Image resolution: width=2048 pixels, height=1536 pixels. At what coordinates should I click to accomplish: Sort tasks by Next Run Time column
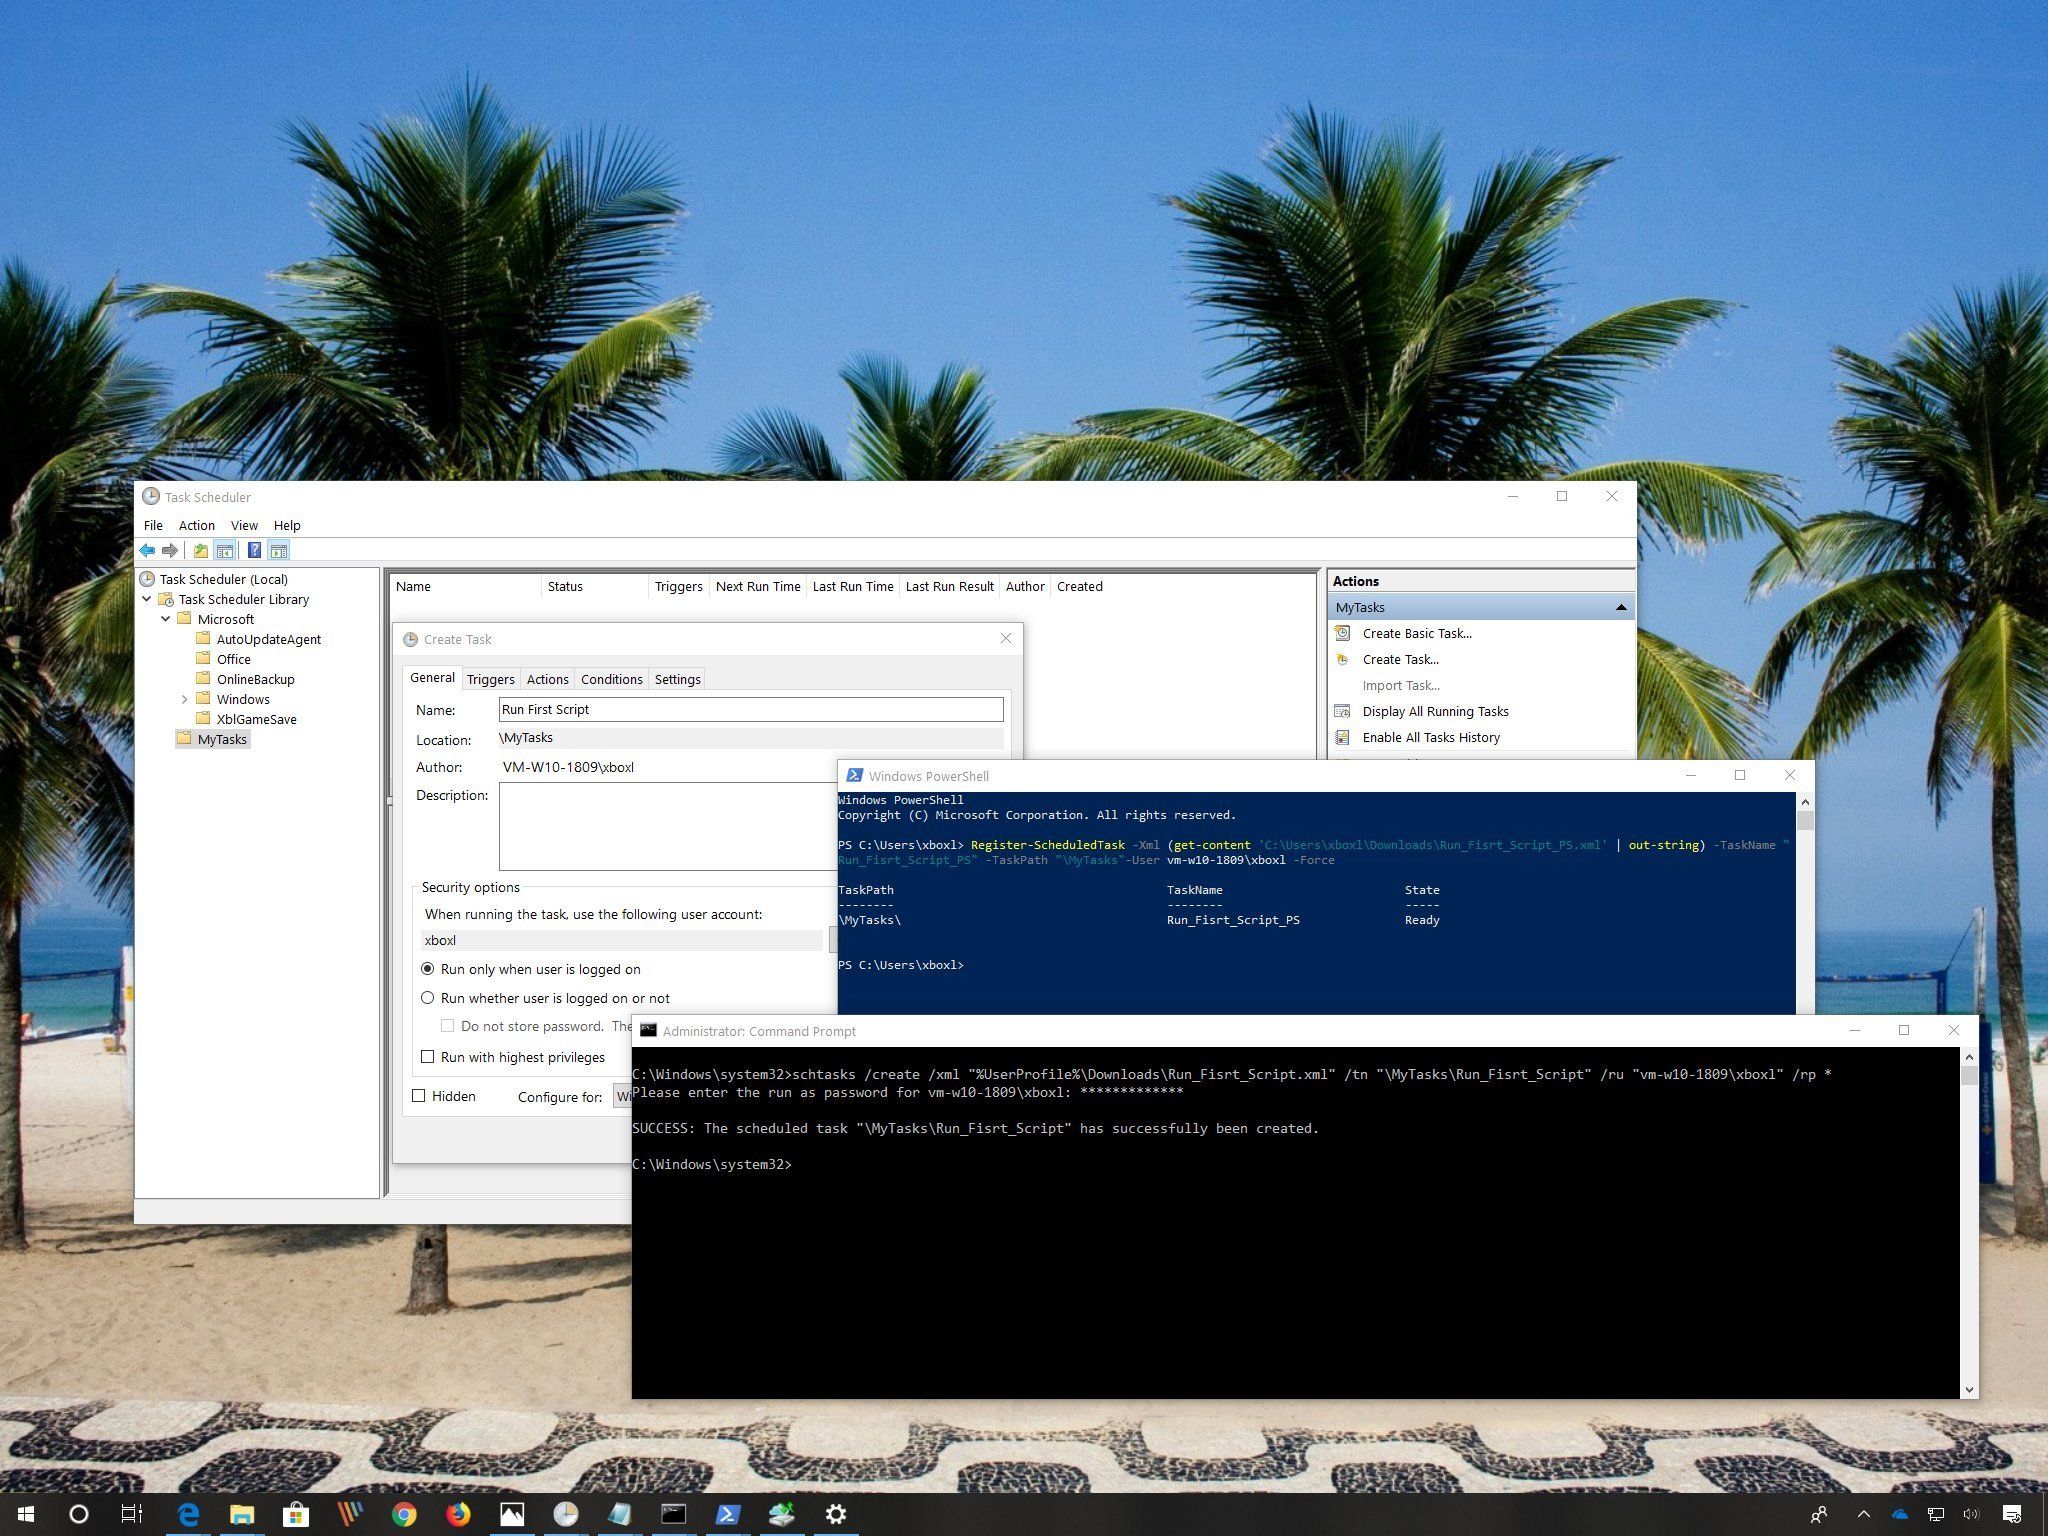tap(758, 586)
